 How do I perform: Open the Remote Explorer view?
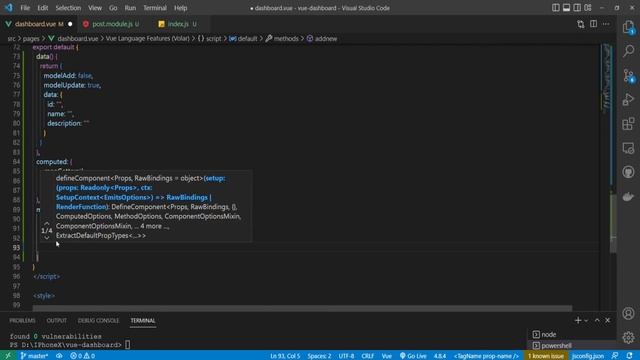629,148
